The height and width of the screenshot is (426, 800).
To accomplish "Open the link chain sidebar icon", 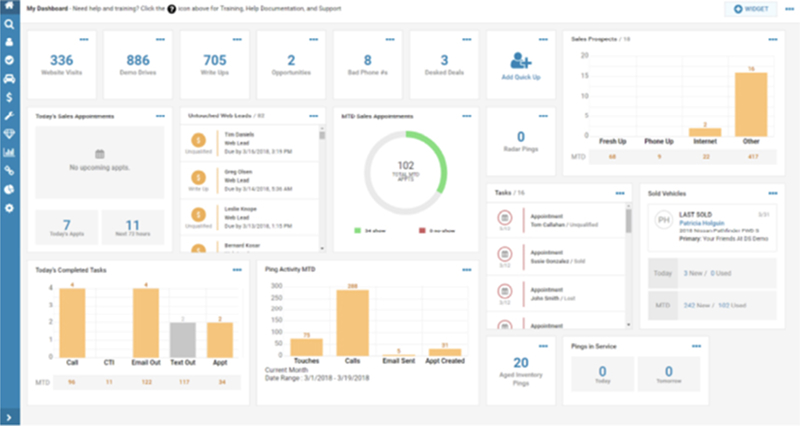I will click(9, 171).
